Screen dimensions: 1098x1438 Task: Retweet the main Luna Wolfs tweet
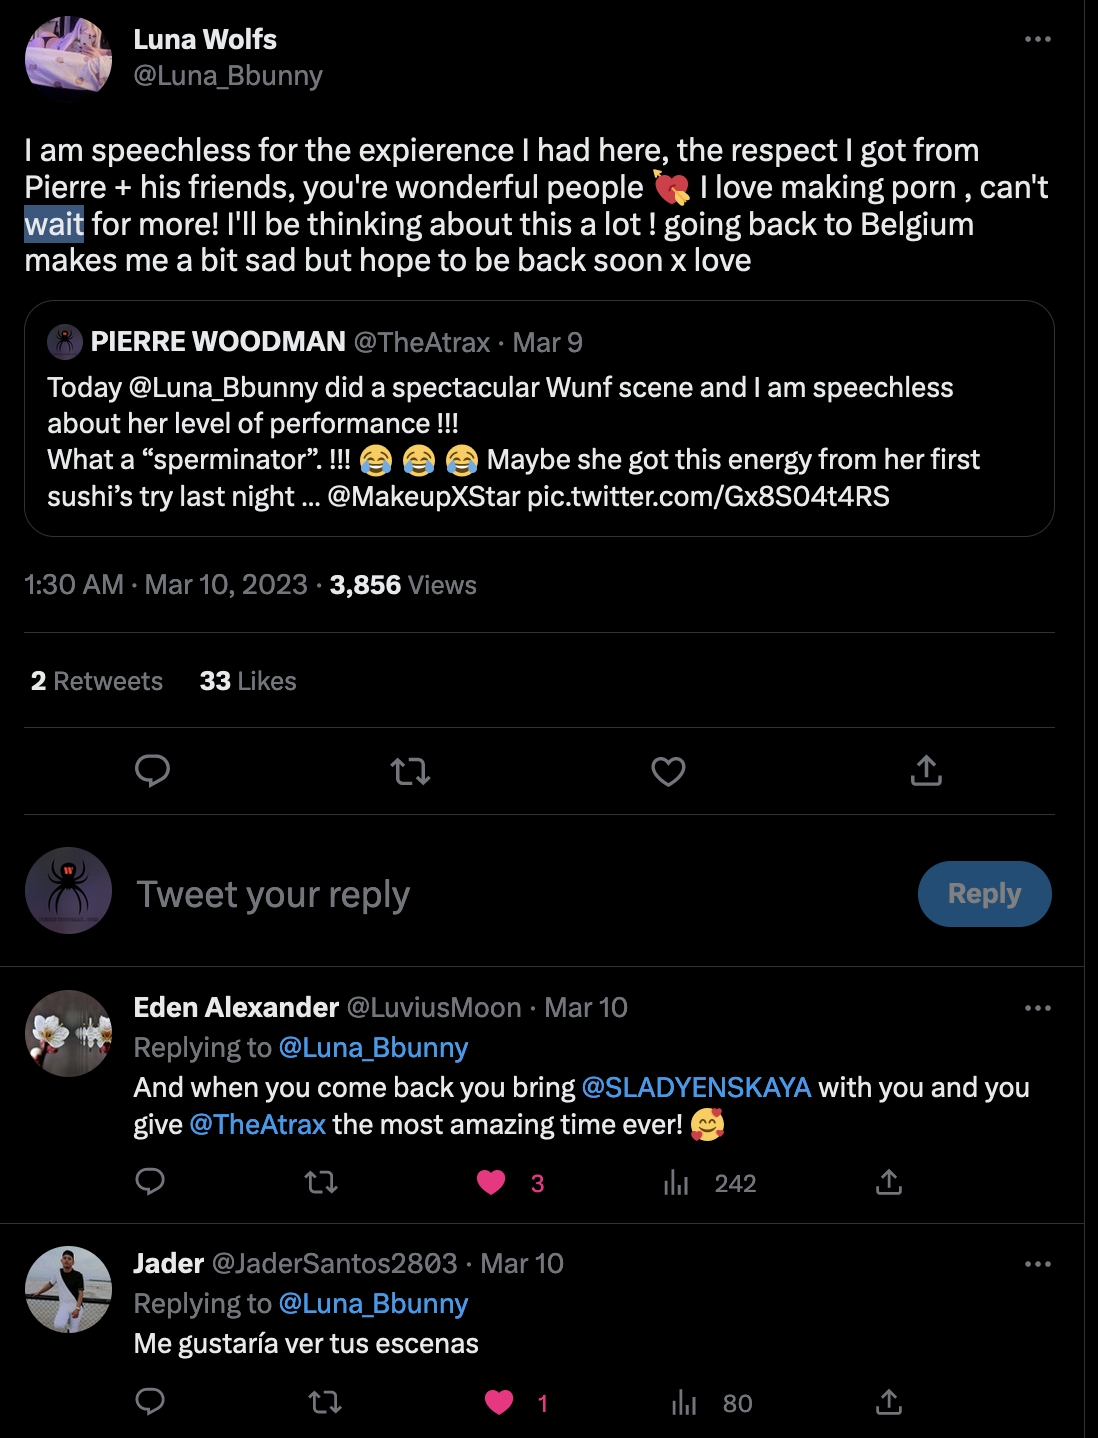410,771
